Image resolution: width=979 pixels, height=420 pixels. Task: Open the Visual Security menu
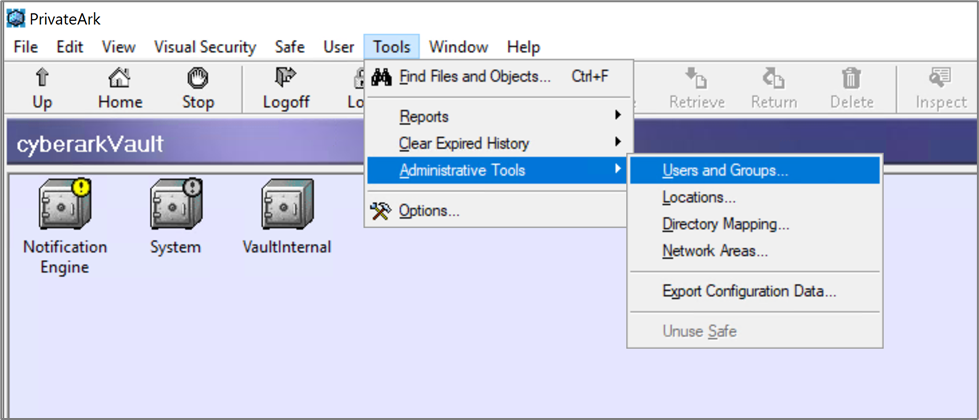tap(205, 47)
